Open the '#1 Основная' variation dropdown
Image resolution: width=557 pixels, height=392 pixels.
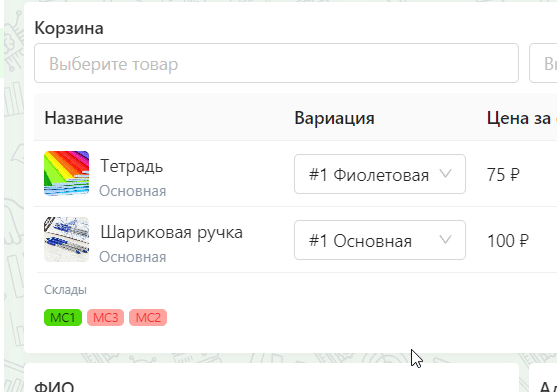(380, 240)
